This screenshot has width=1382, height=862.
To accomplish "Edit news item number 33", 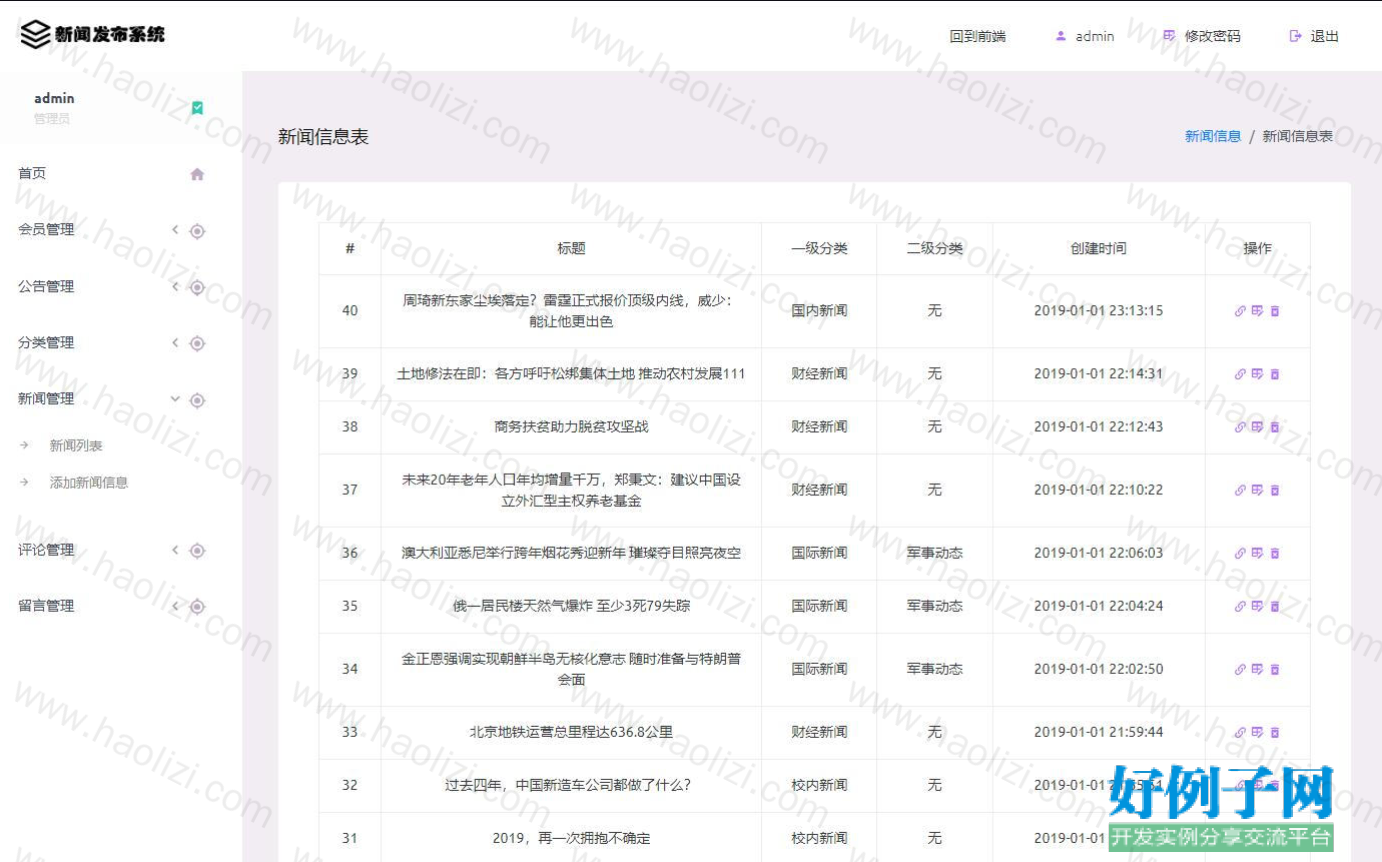I will [x=1257, y=732].
